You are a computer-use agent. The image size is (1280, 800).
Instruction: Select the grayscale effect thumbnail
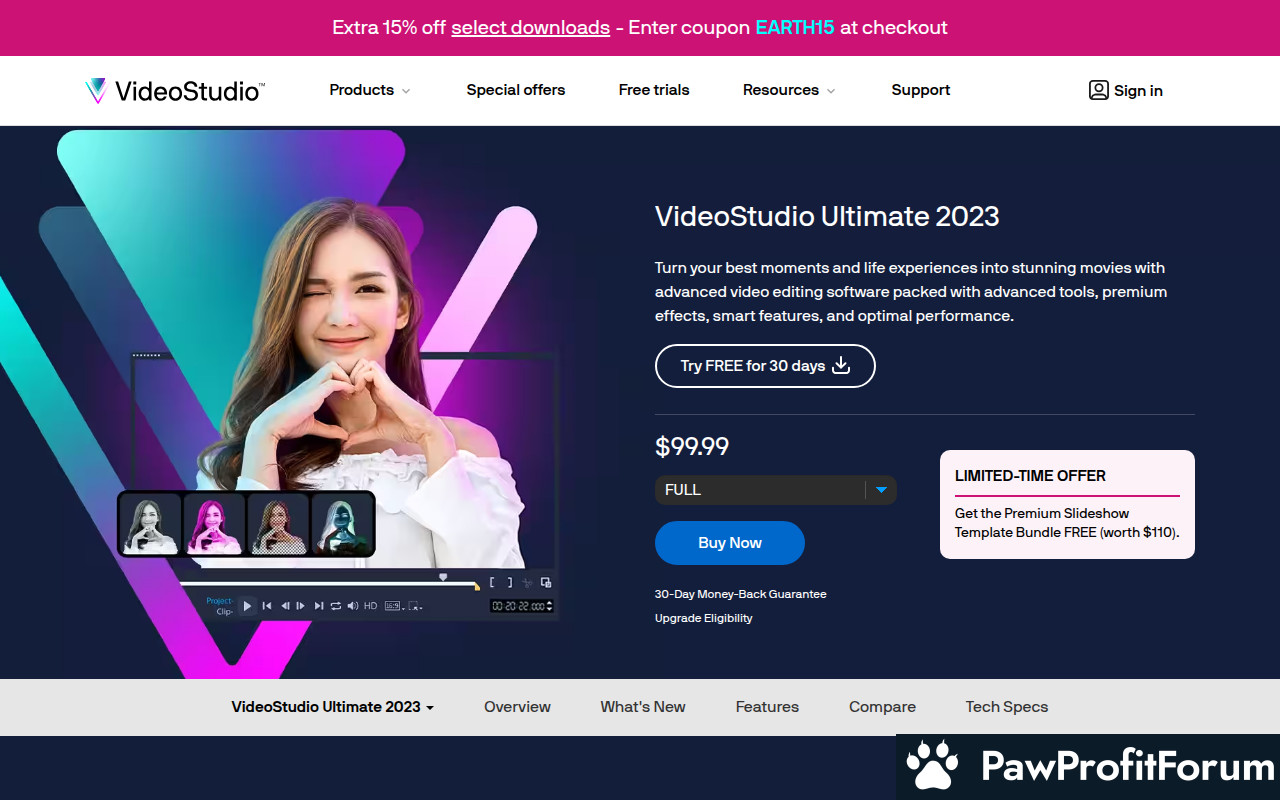tap(150, 524)
